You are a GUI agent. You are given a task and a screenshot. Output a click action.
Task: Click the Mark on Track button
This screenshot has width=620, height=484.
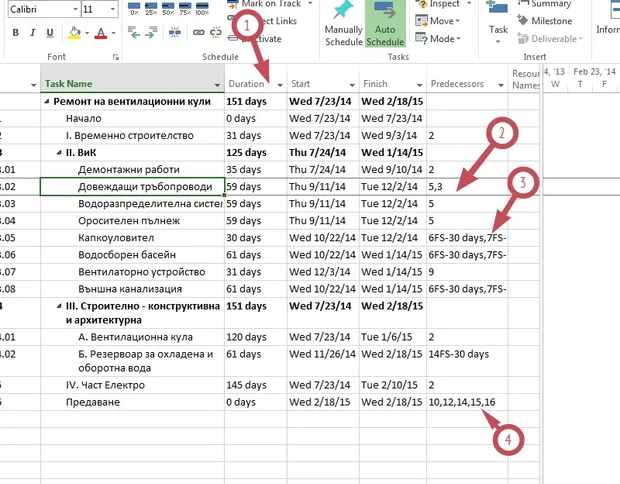pos(270,4)
